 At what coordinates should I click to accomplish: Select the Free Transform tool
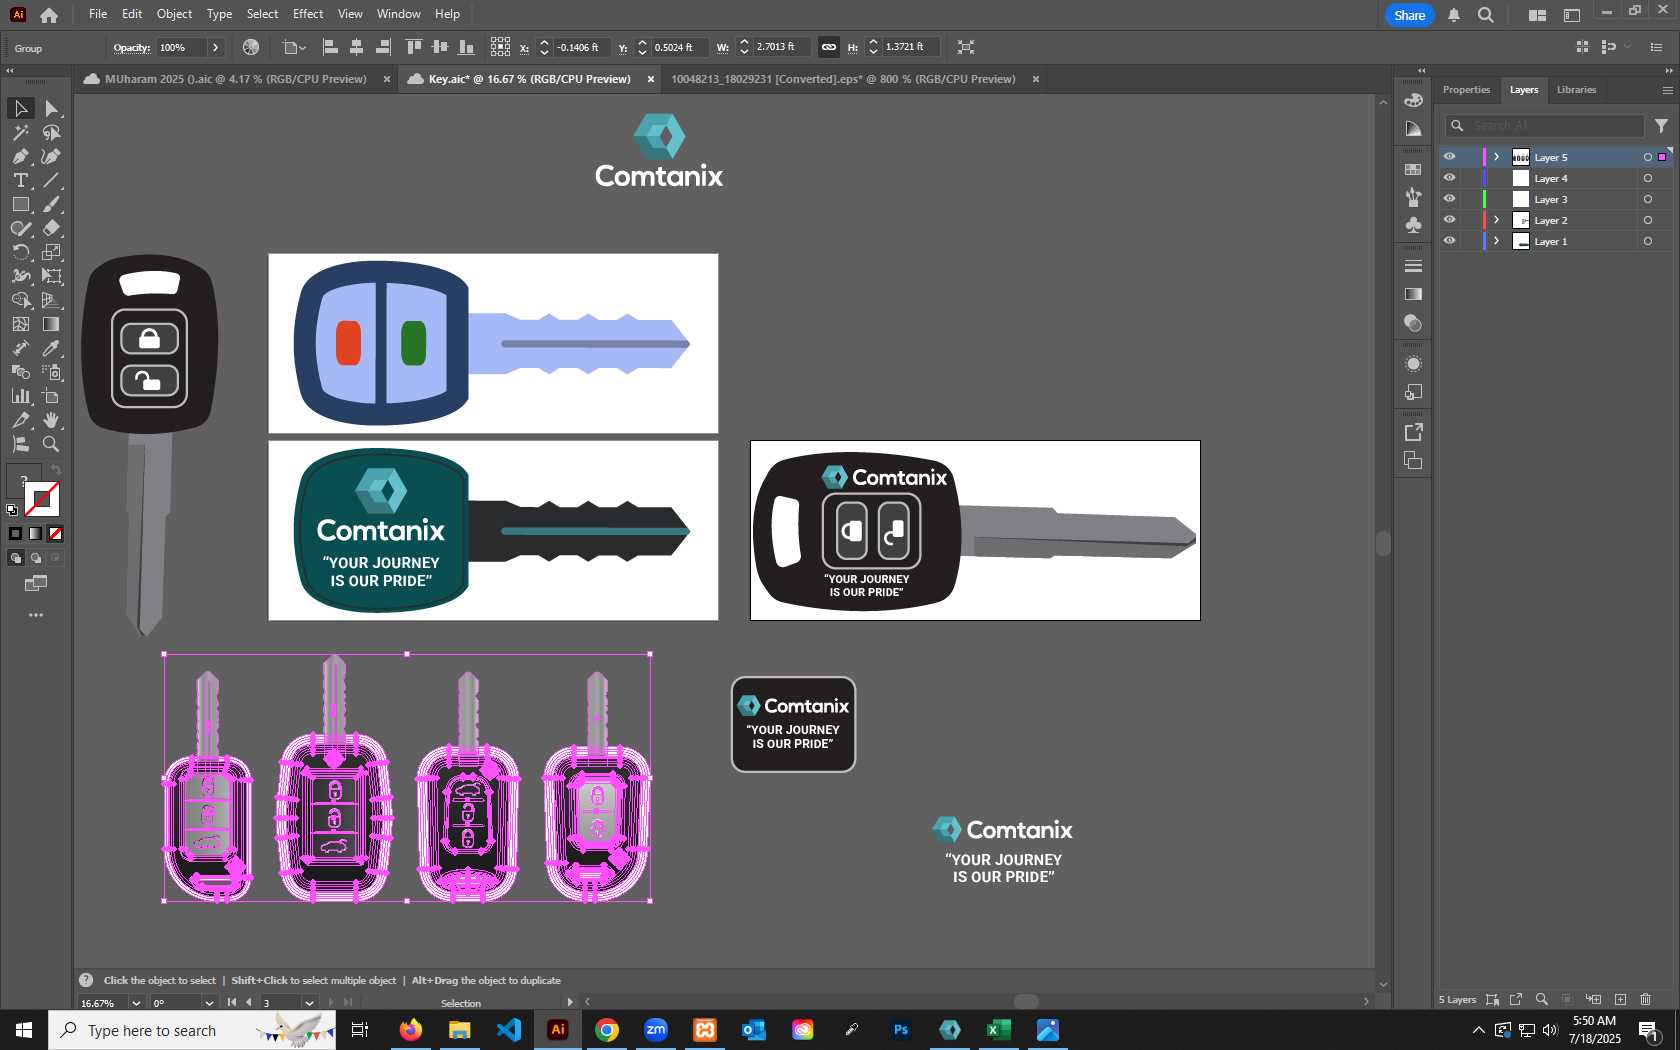(52, 276)
